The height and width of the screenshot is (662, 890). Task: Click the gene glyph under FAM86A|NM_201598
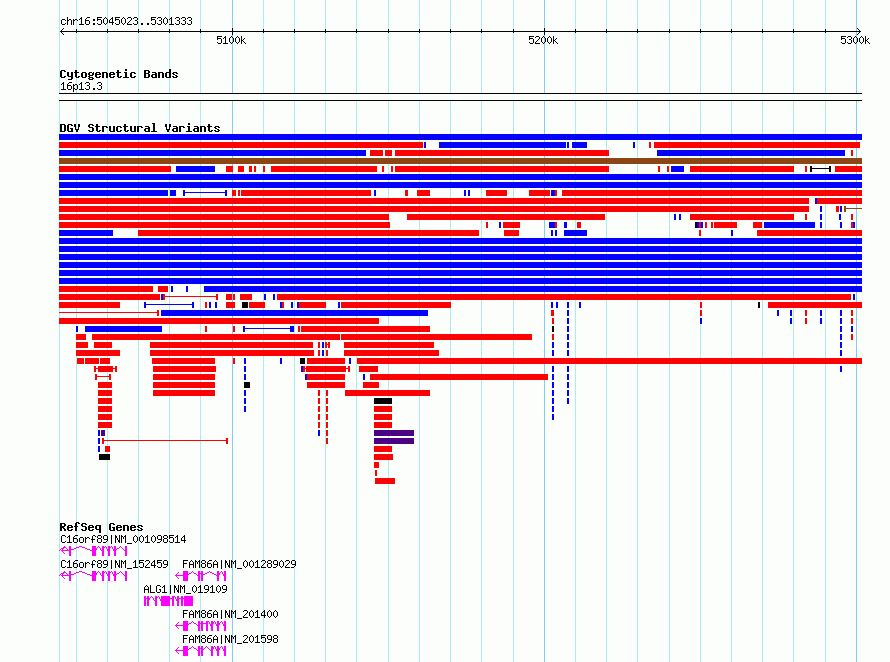tap(201, 651)
